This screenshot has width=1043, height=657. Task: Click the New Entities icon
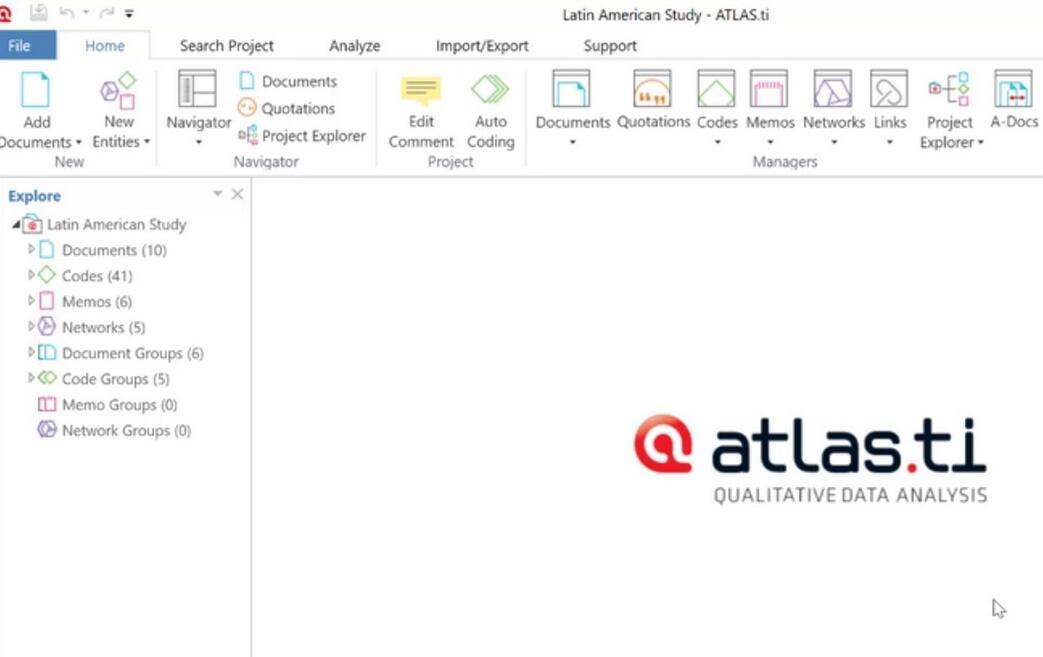click(118, 90)
